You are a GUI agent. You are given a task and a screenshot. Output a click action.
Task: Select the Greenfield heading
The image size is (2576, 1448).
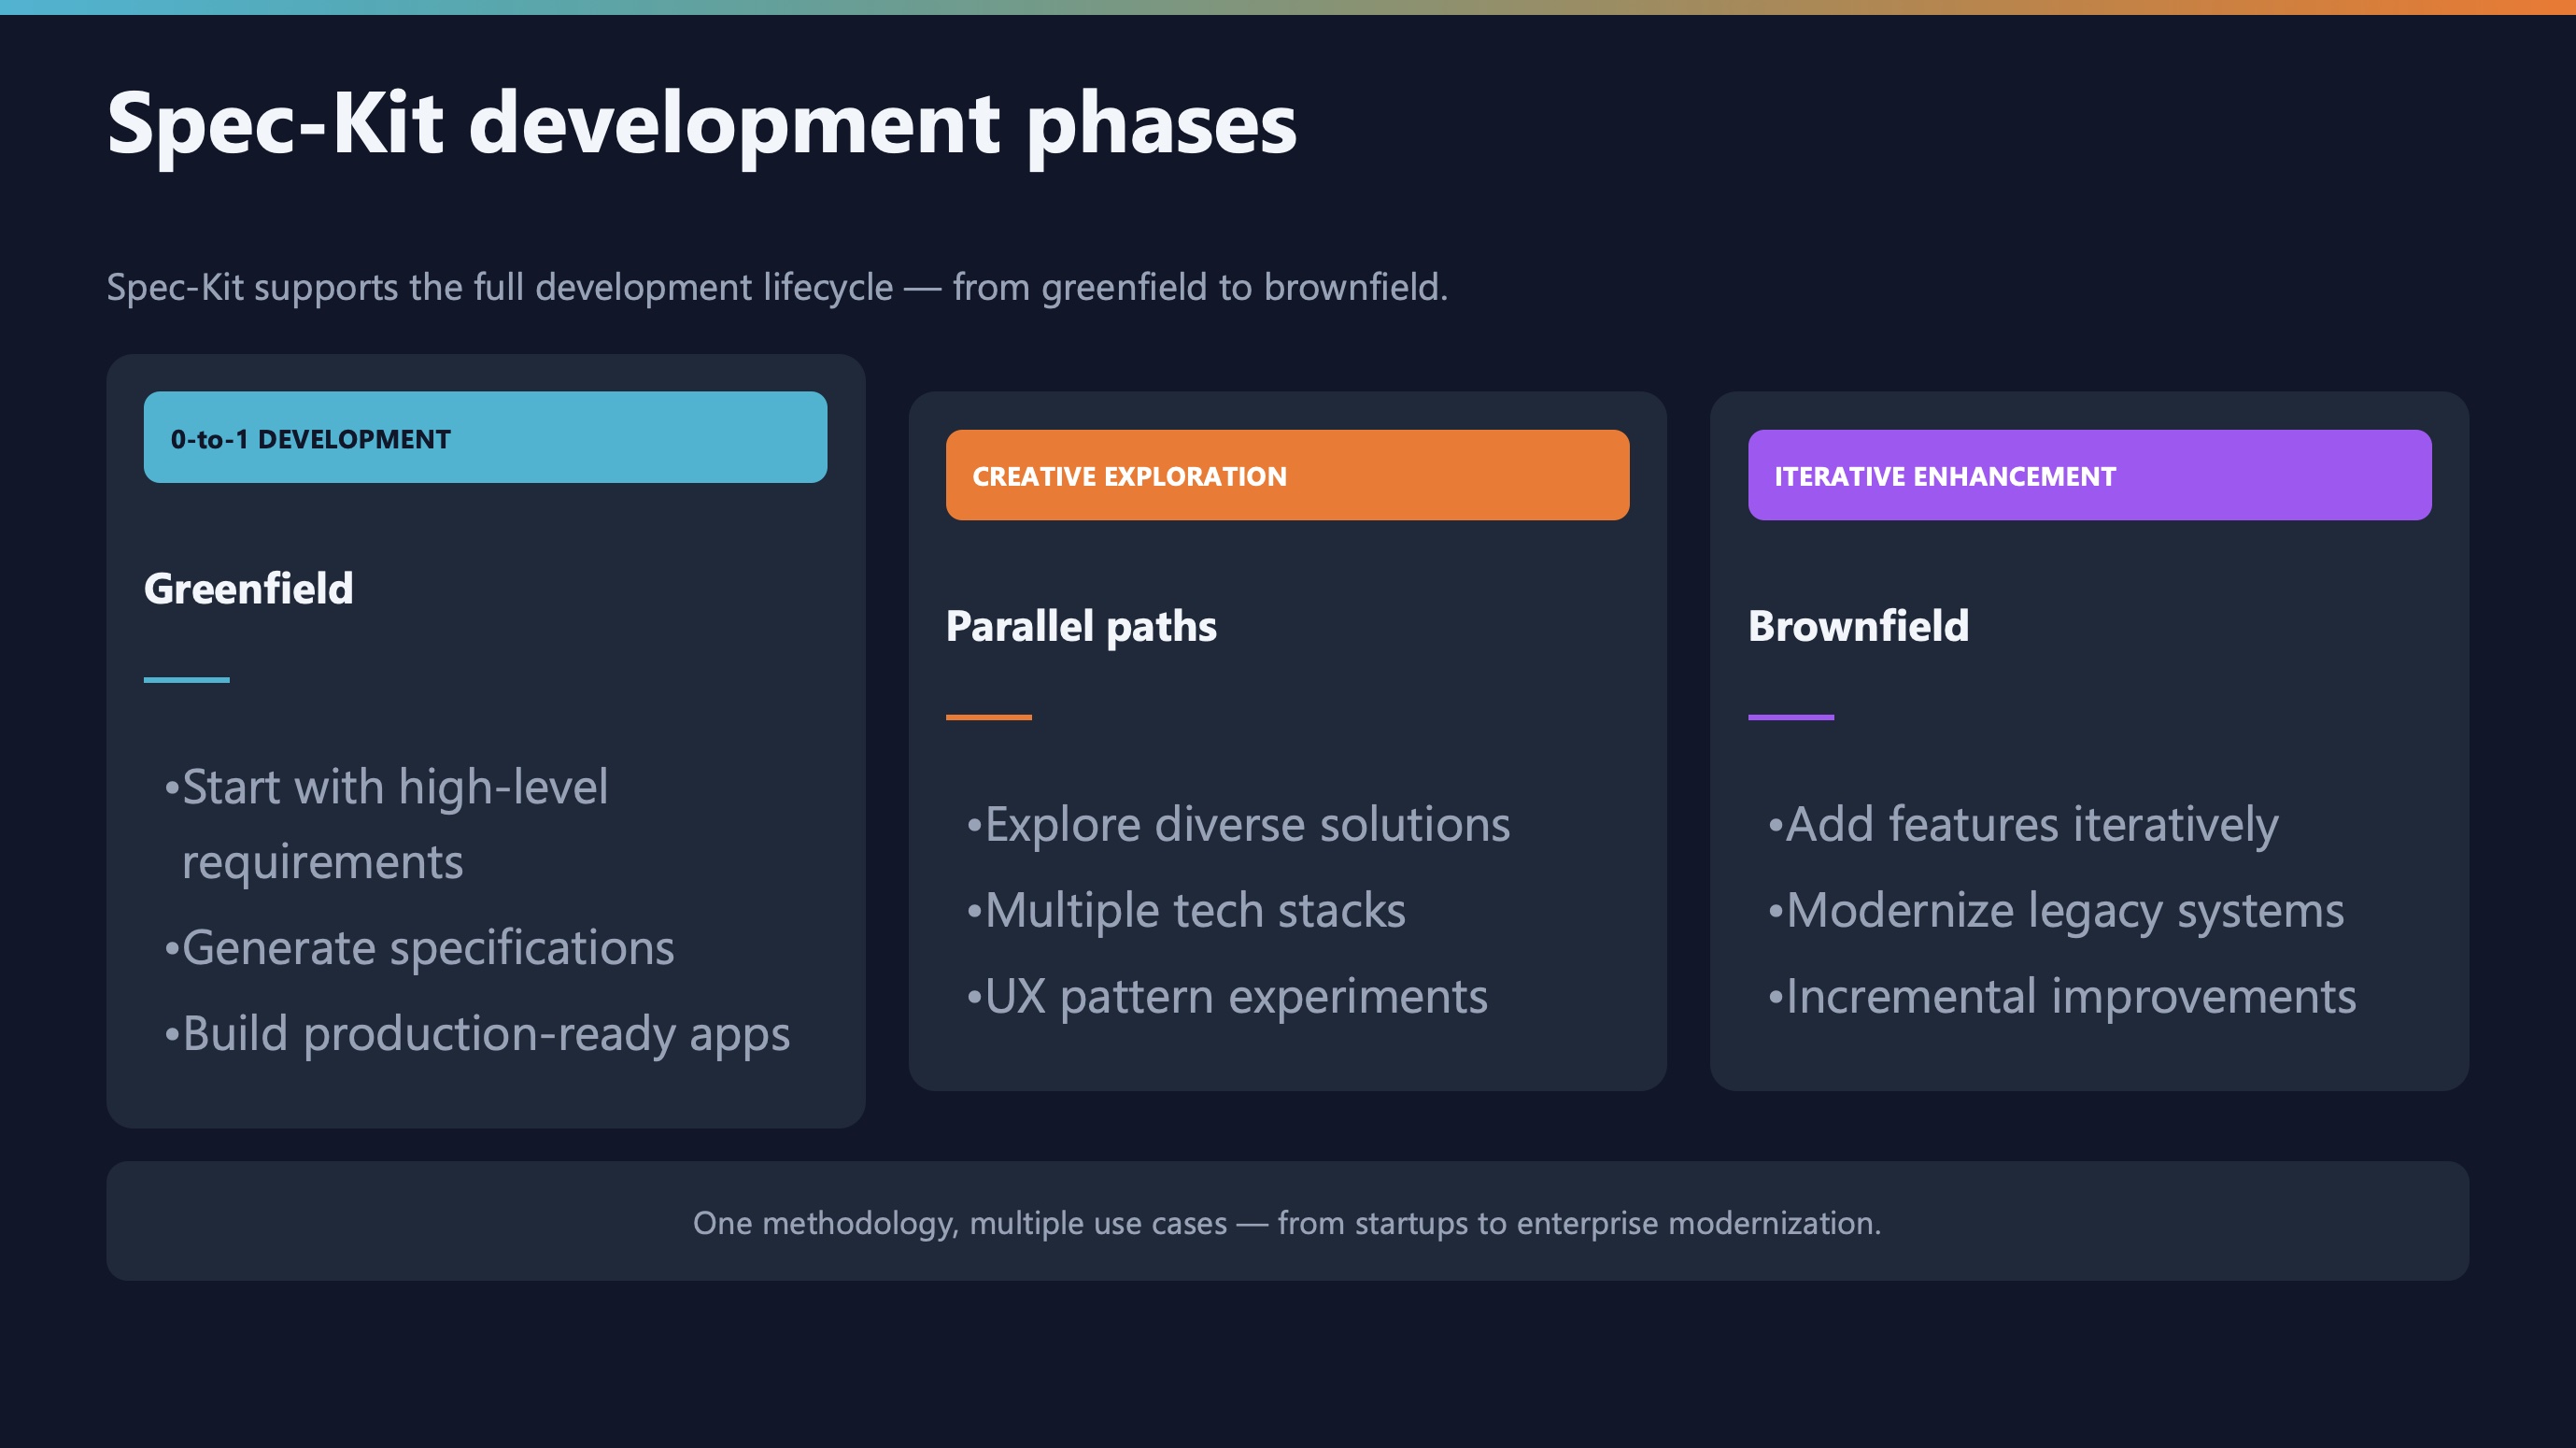248,588
